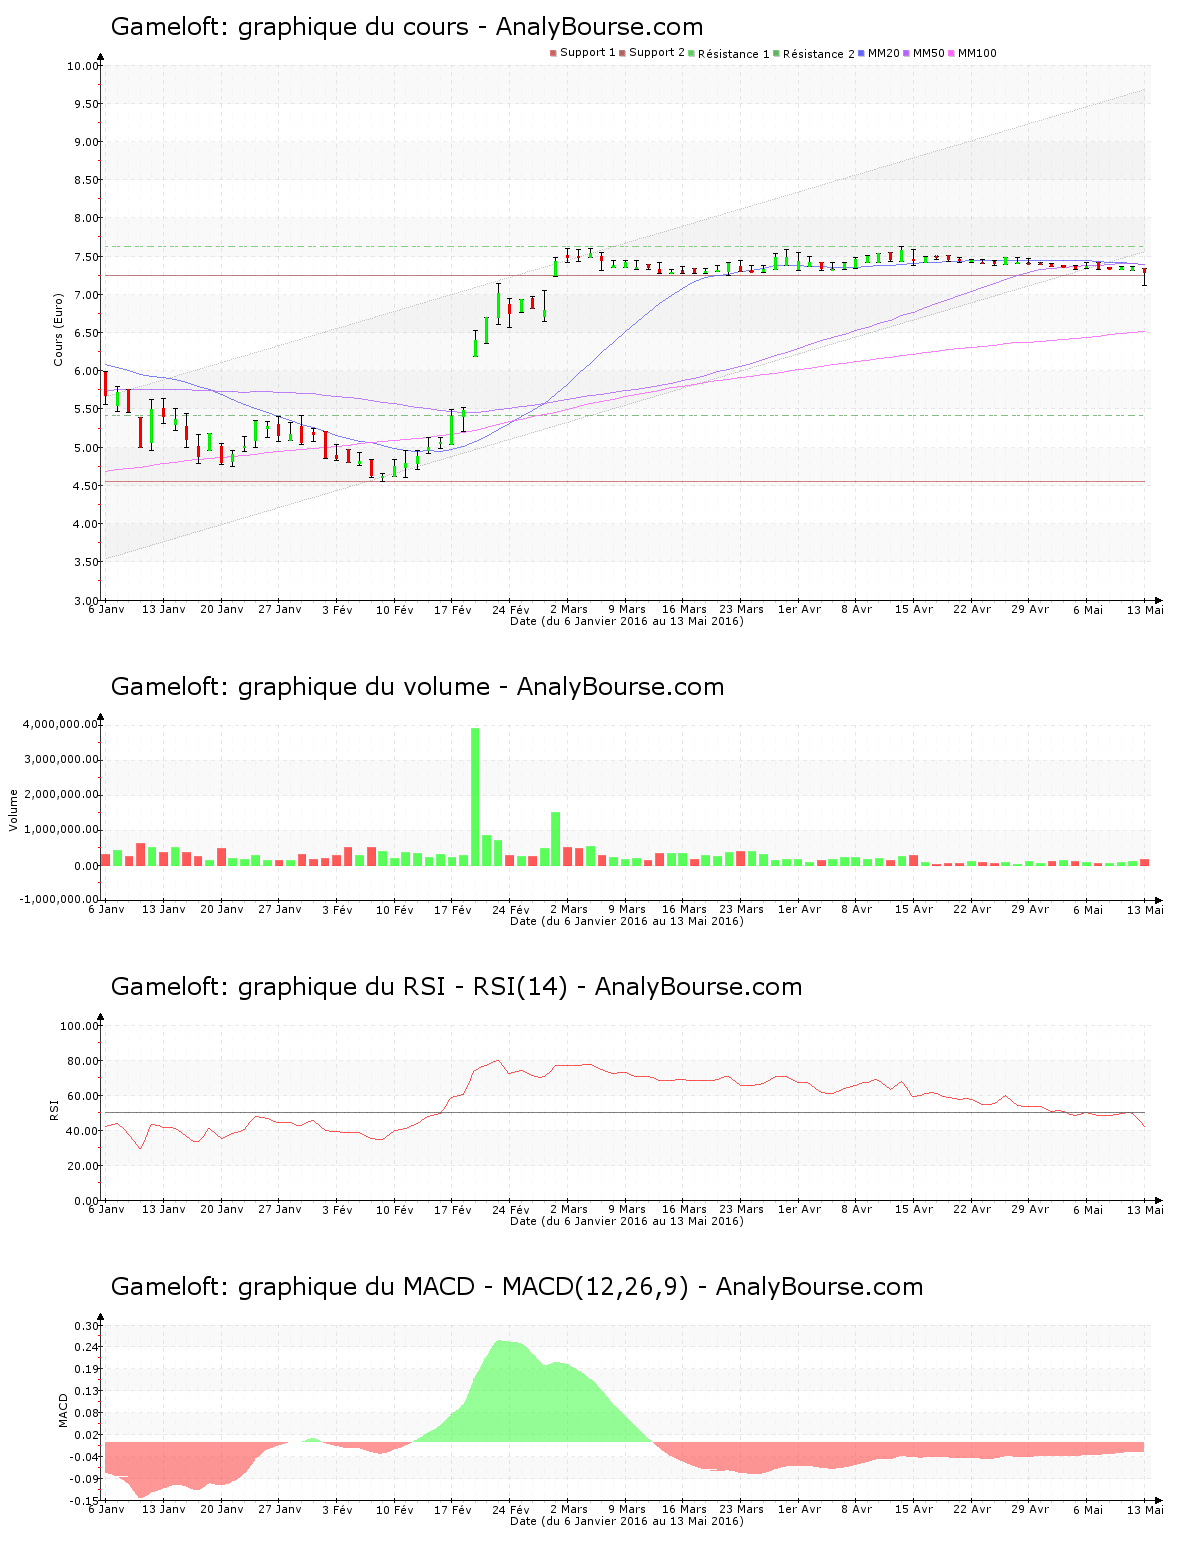Click the 0.30 value on MACD axis
Viewport: 1200px width, 1550px height.
pos(86,1326)
